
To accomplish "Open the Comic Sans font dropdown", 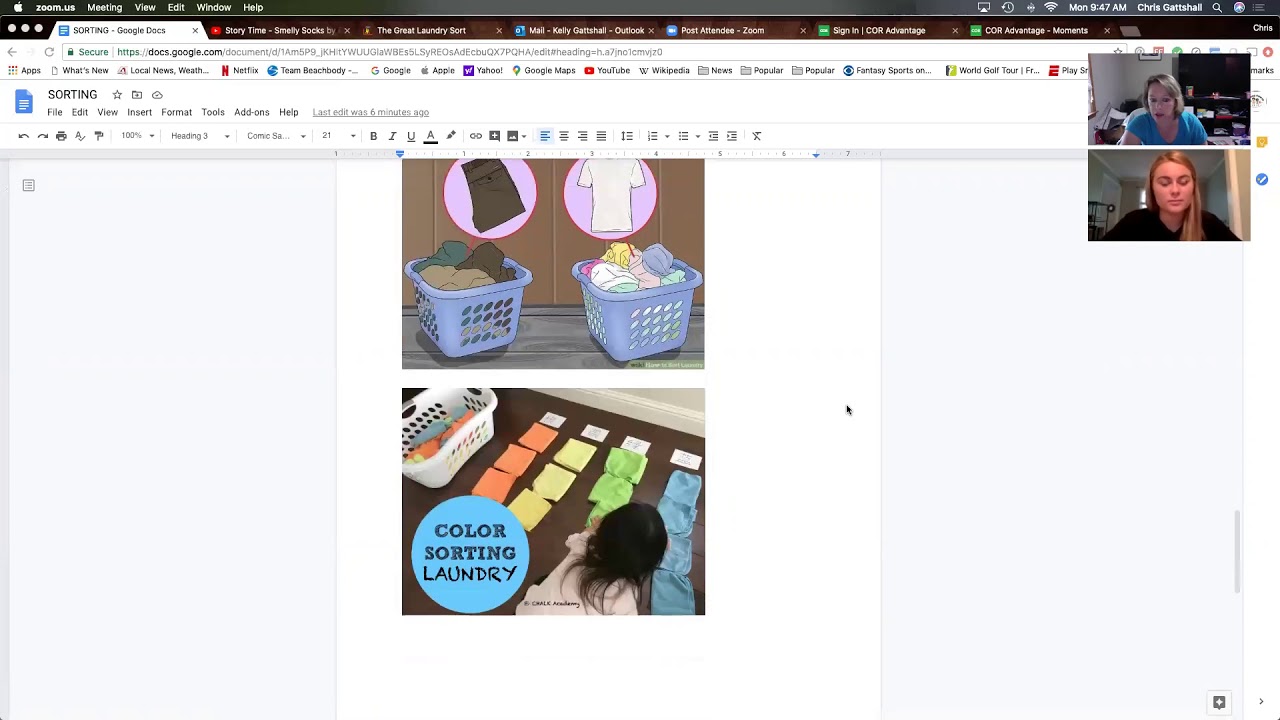I will point(276,136).
